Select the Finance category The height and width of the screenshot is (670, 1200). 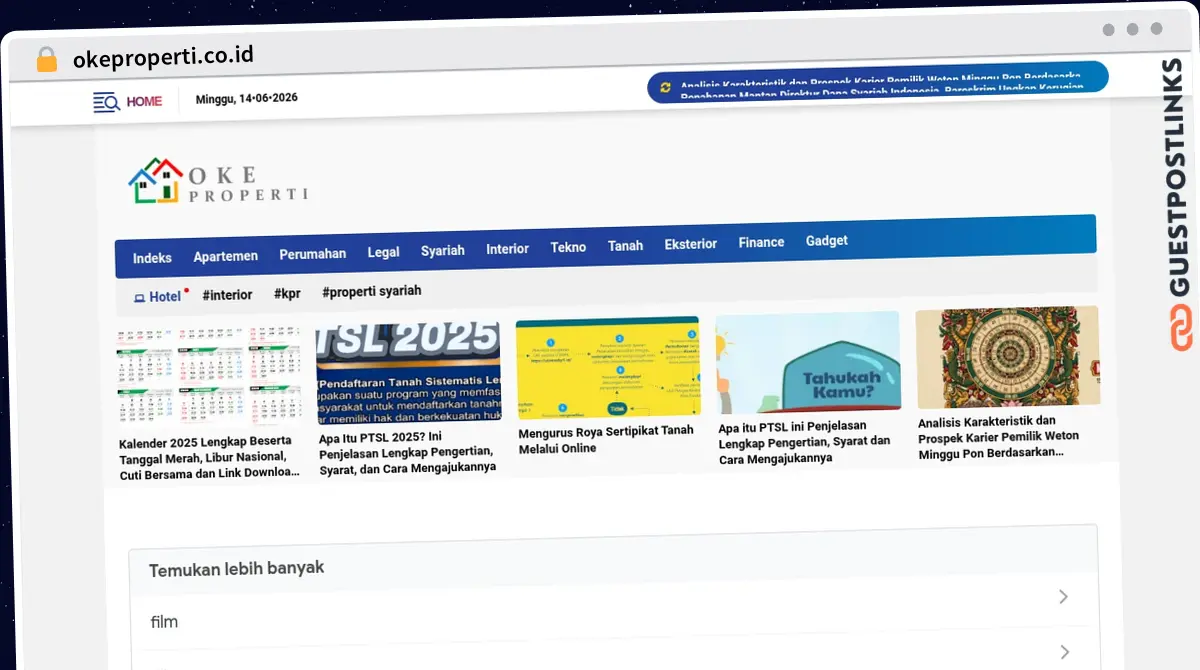pyautogui.click(x=762, y=242)
